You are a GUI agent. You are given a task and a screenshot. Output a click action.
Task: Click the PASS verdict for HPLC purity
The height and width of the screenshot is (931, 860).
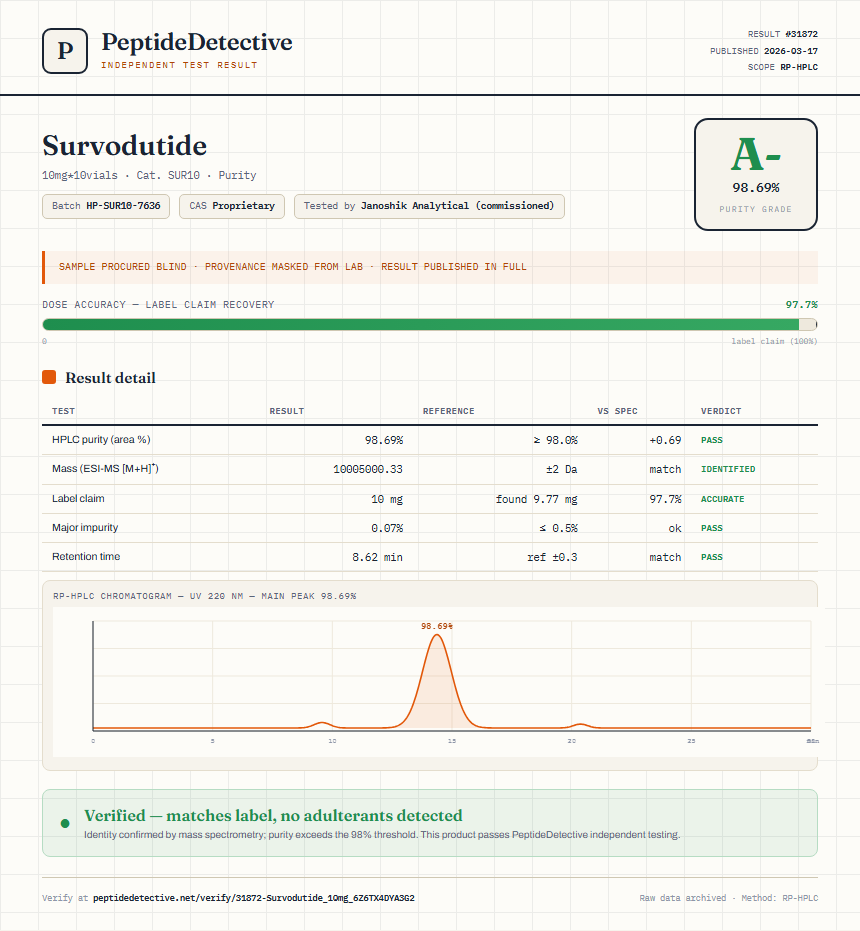[712, 440]
